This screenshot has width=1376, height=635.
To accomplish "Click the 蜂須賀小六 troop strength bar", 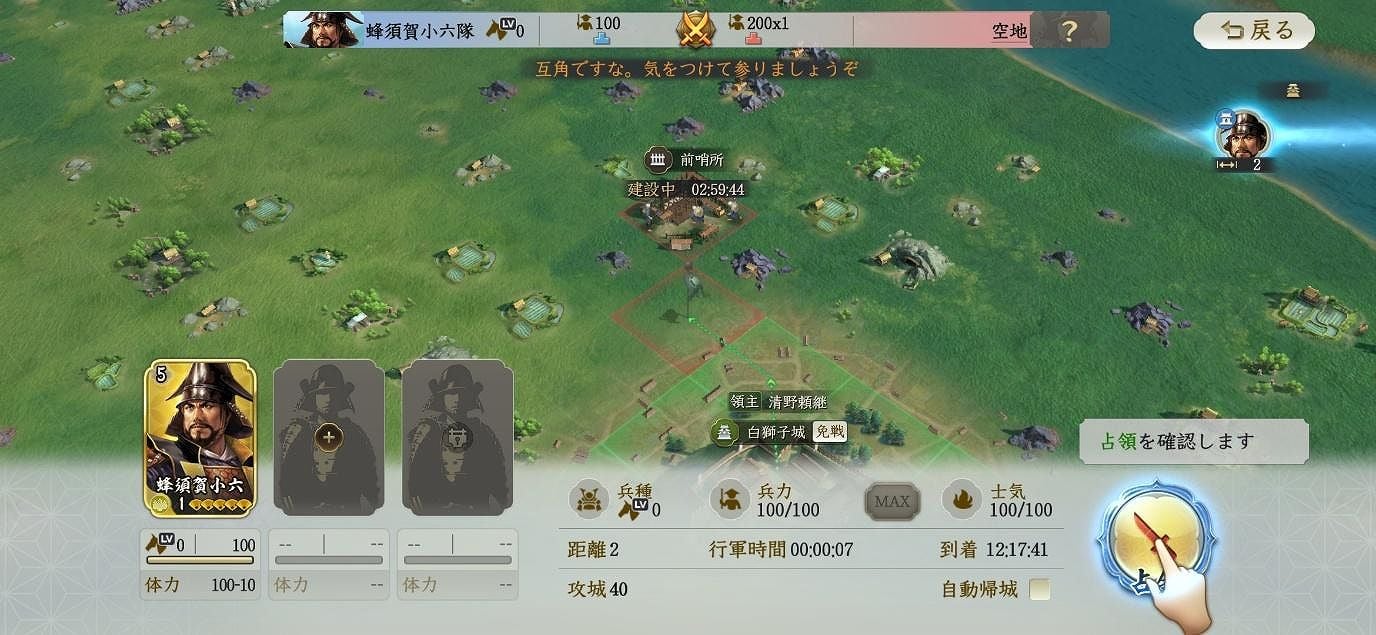I will pos(200,560).
